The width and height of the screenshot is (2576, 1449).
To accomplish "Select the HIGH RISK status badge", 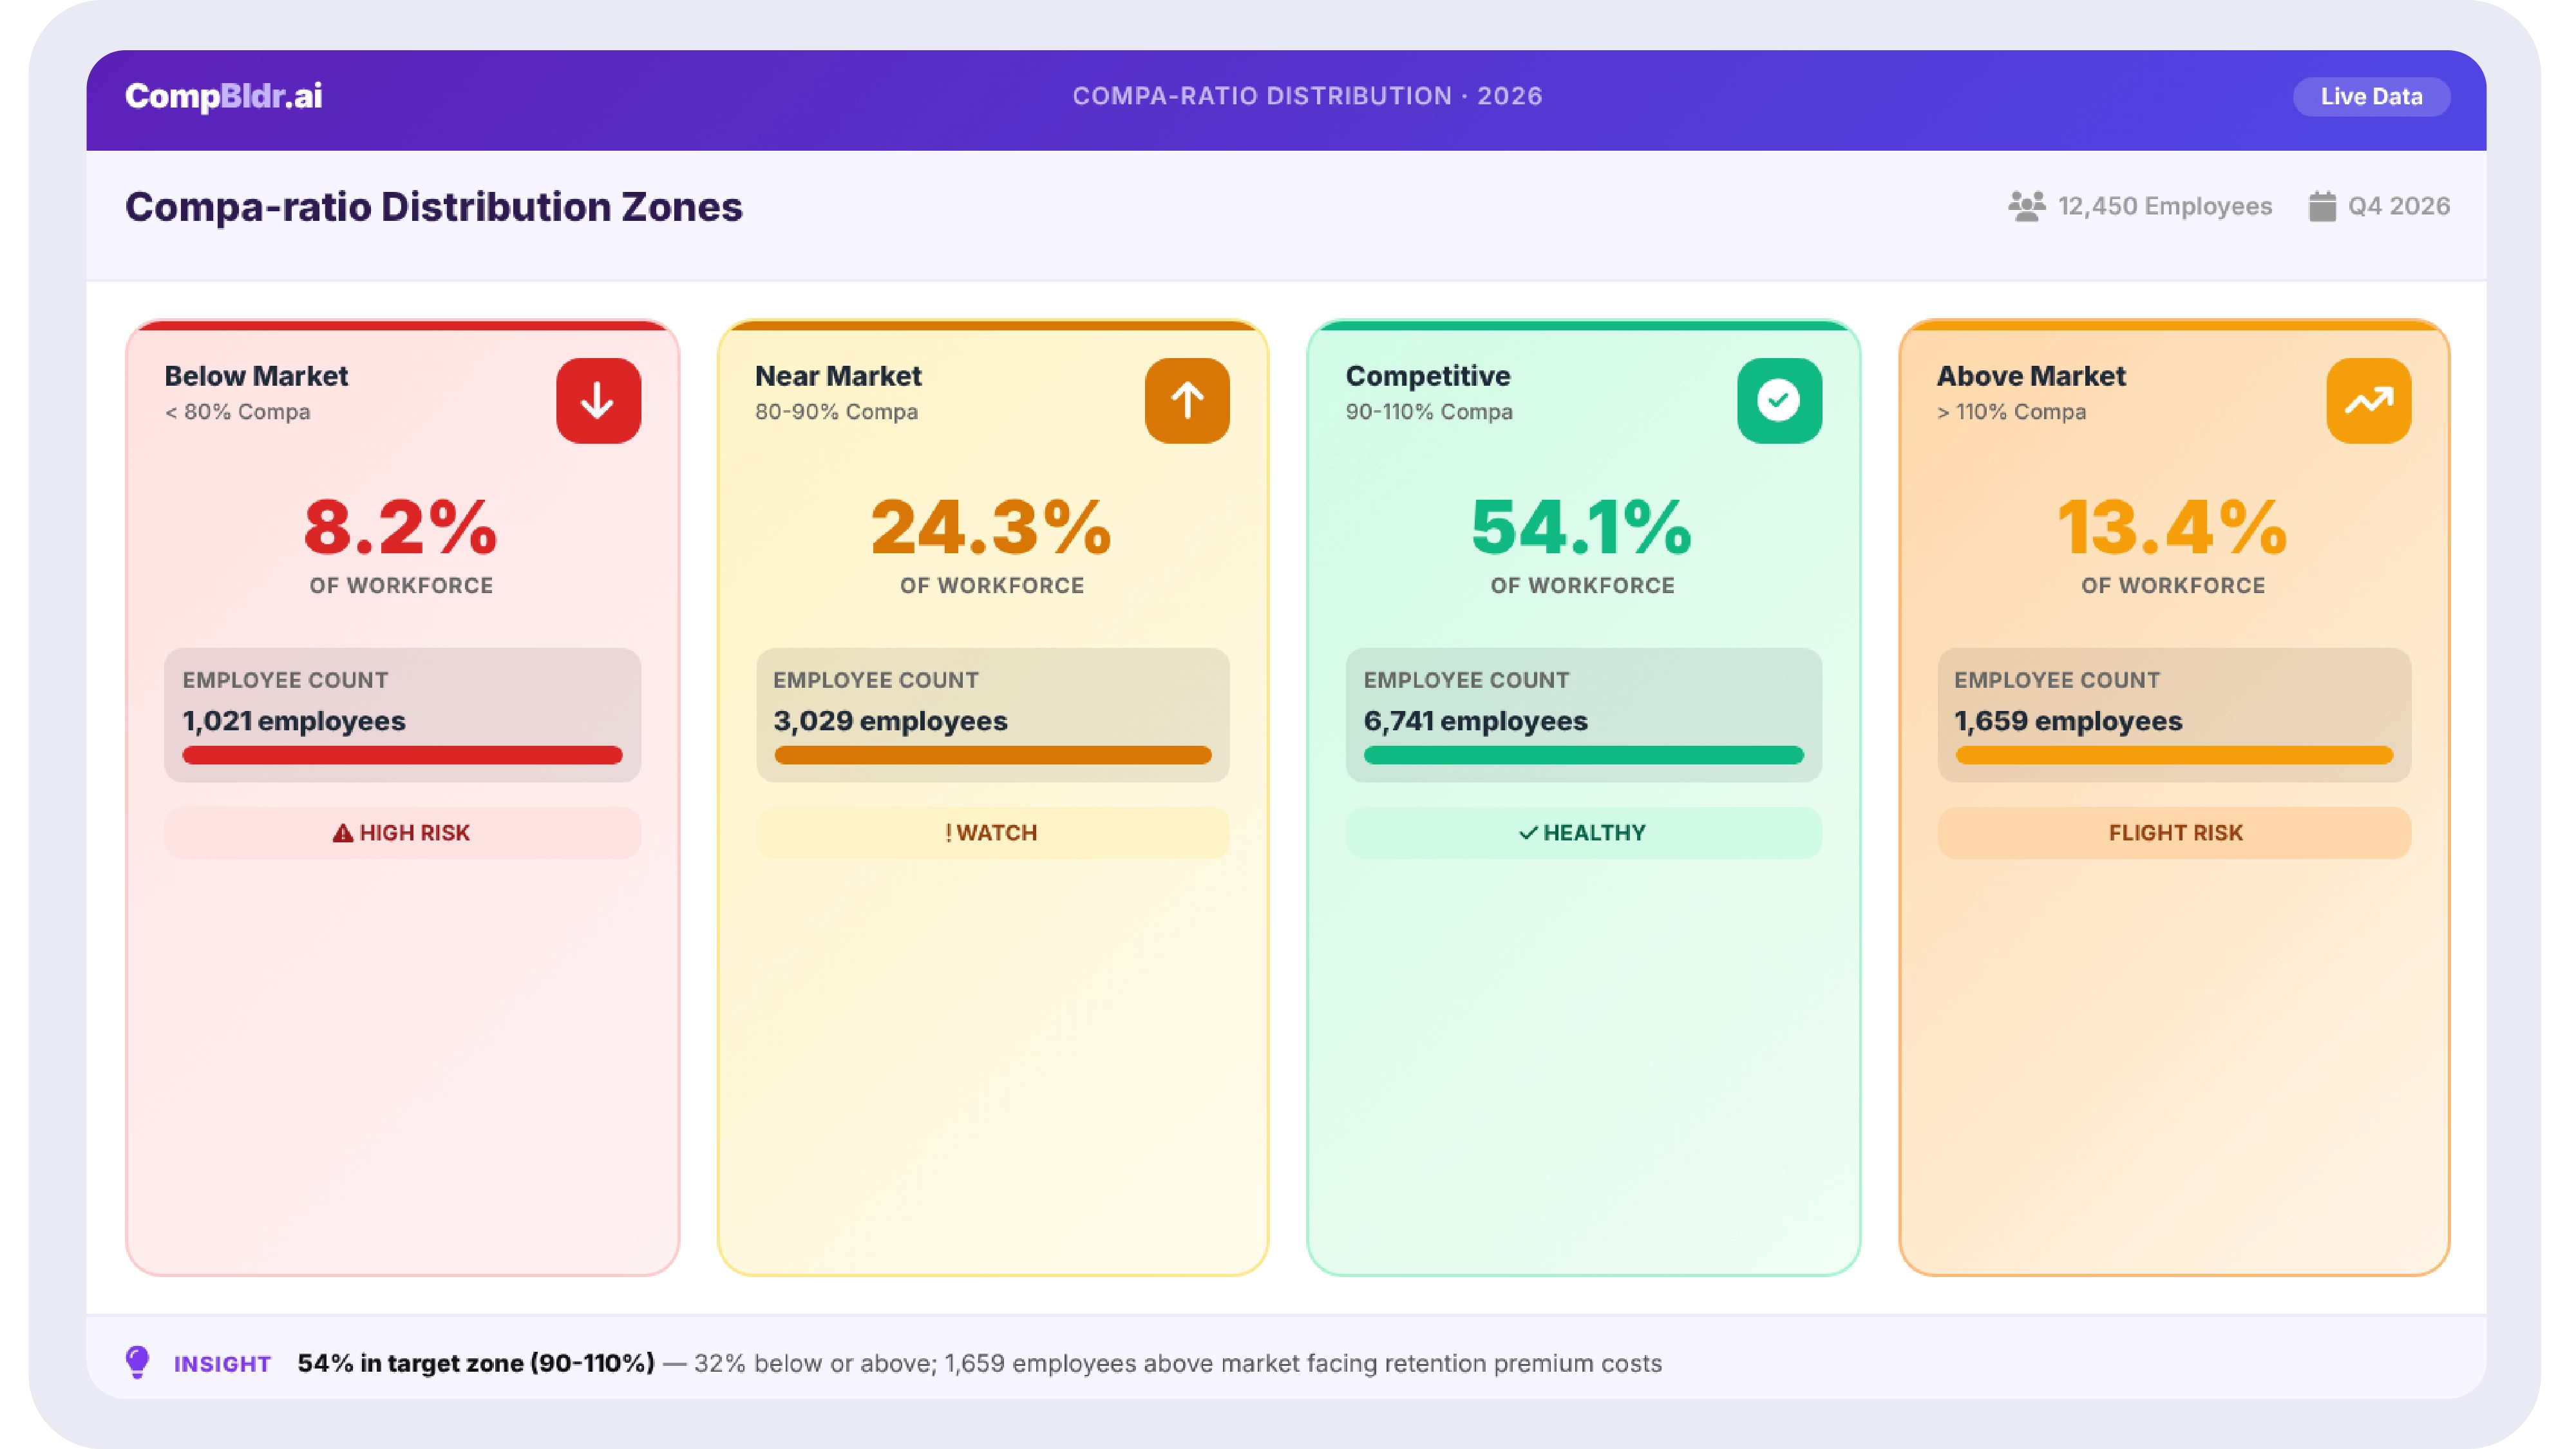I will (402, 833).
